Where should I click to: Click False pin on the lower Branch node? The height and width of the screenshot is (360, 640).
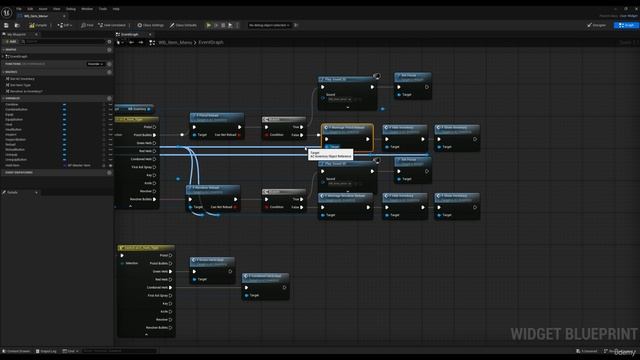tap(301, 207)
